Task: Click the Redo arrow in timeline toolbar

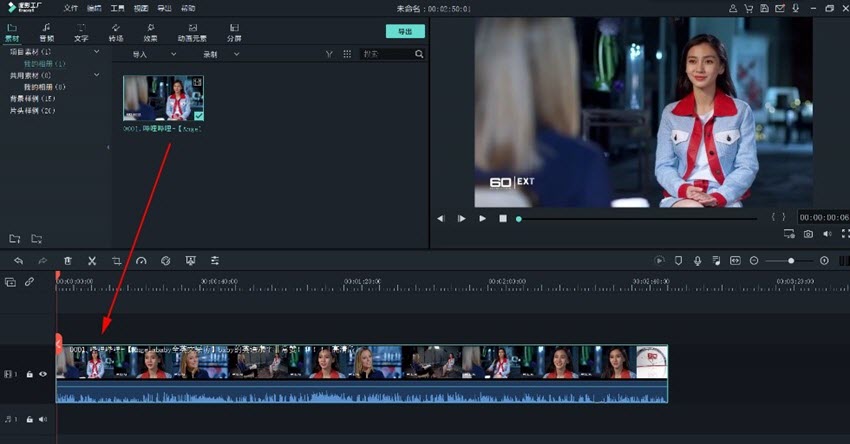Action: 43,261
